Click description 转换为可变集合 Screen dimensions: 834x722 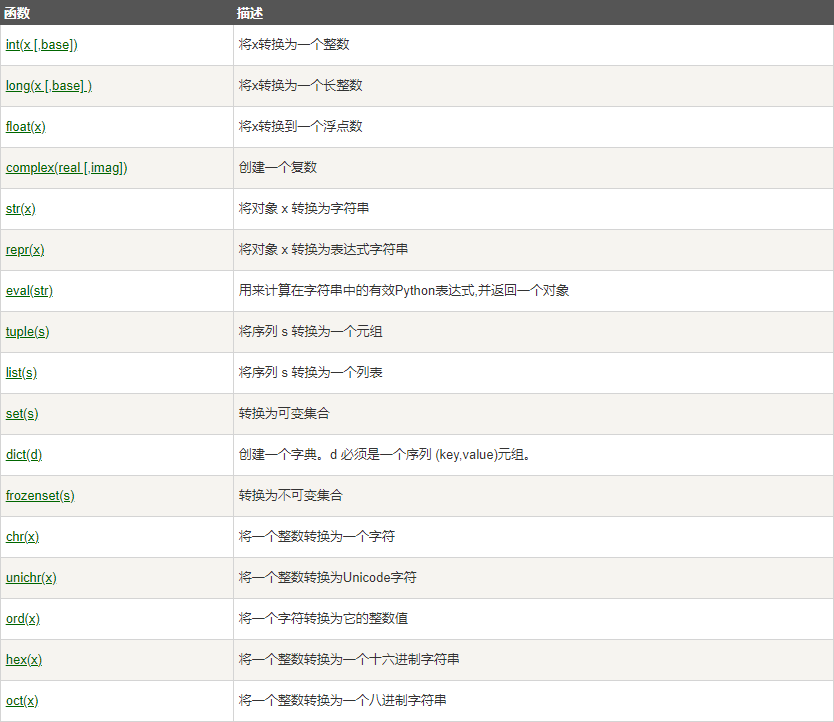284,413
